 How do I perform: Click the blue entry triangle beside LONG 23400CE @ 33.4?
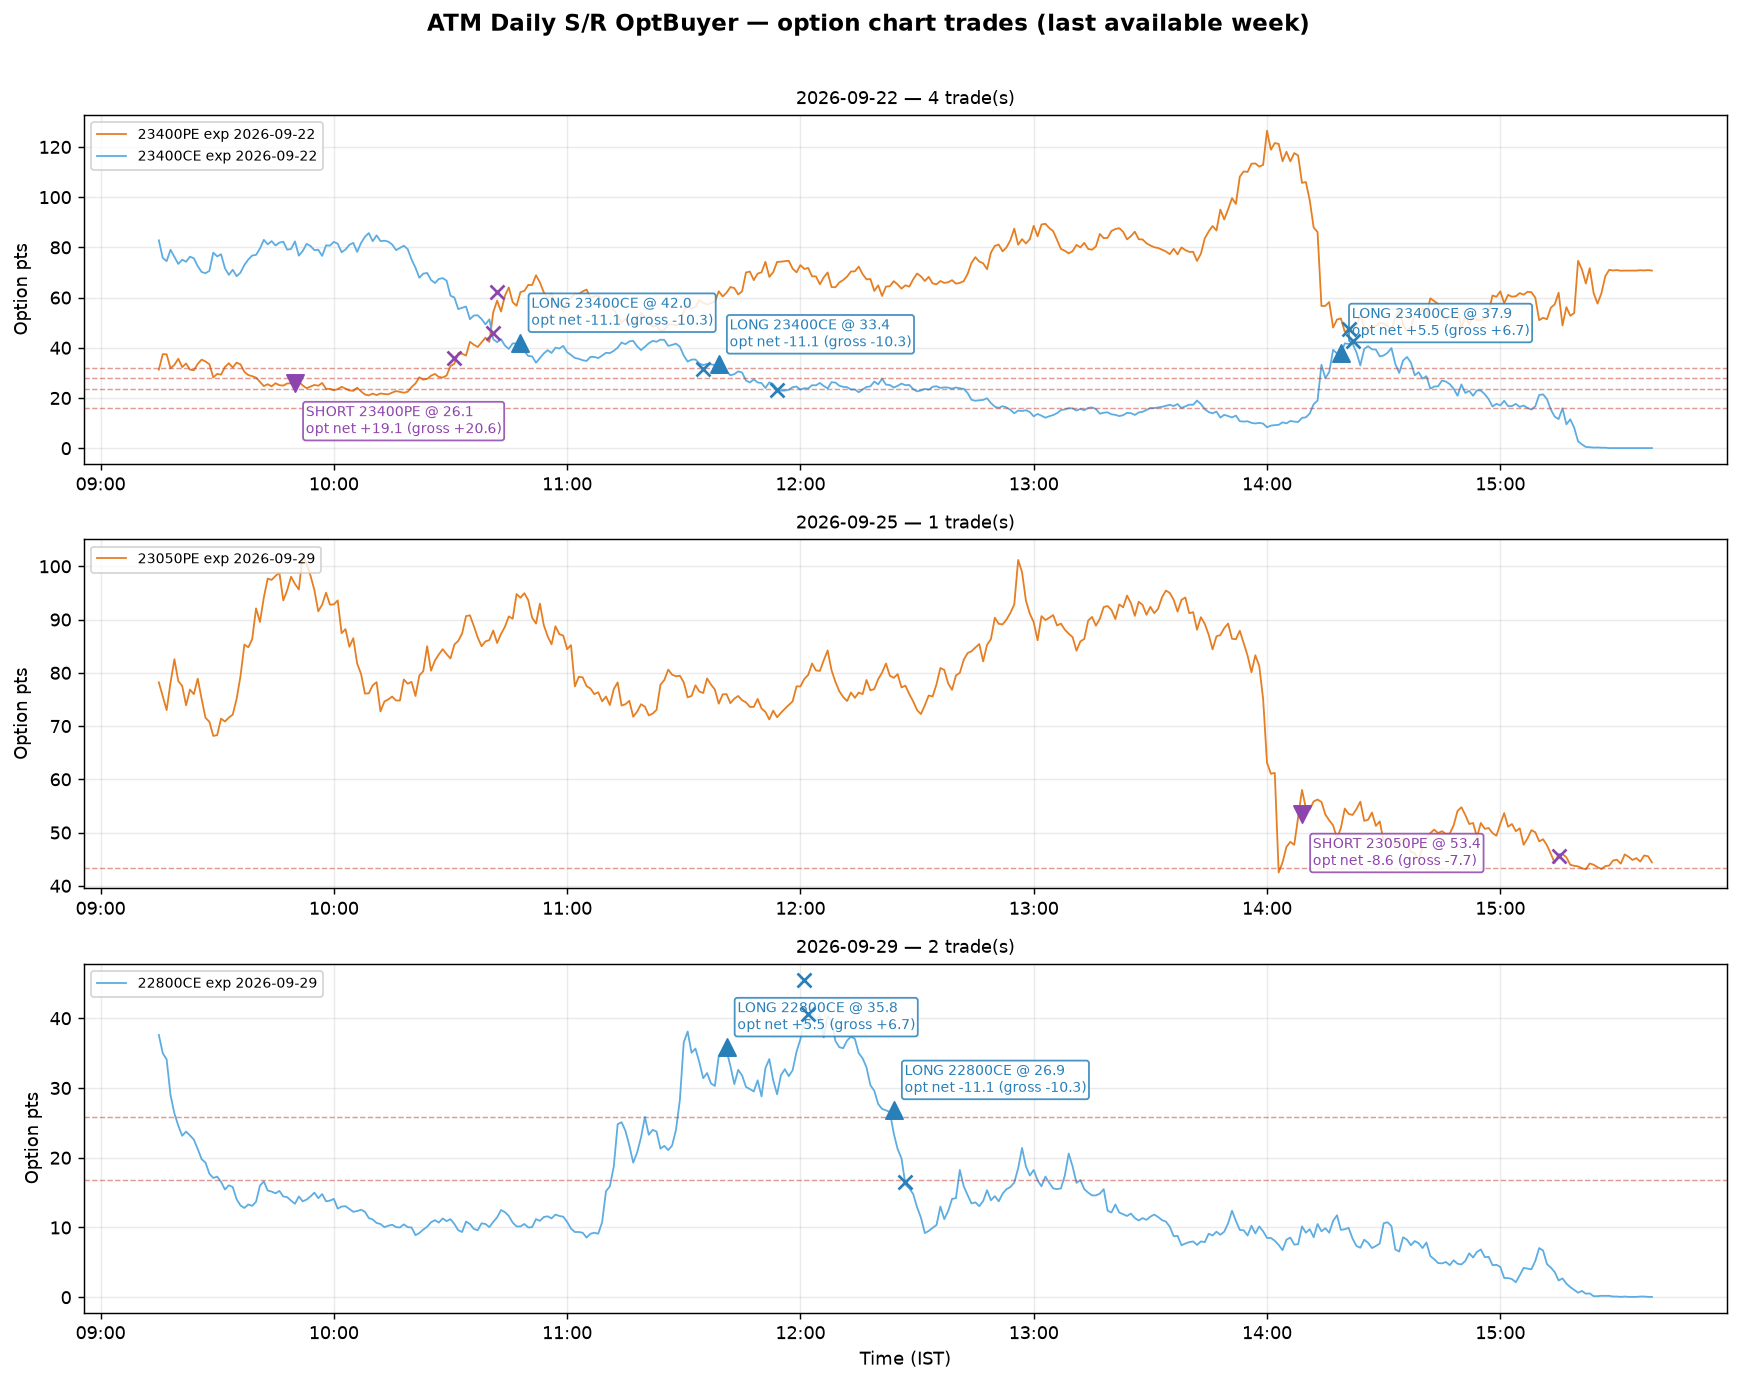pos(719,364)
